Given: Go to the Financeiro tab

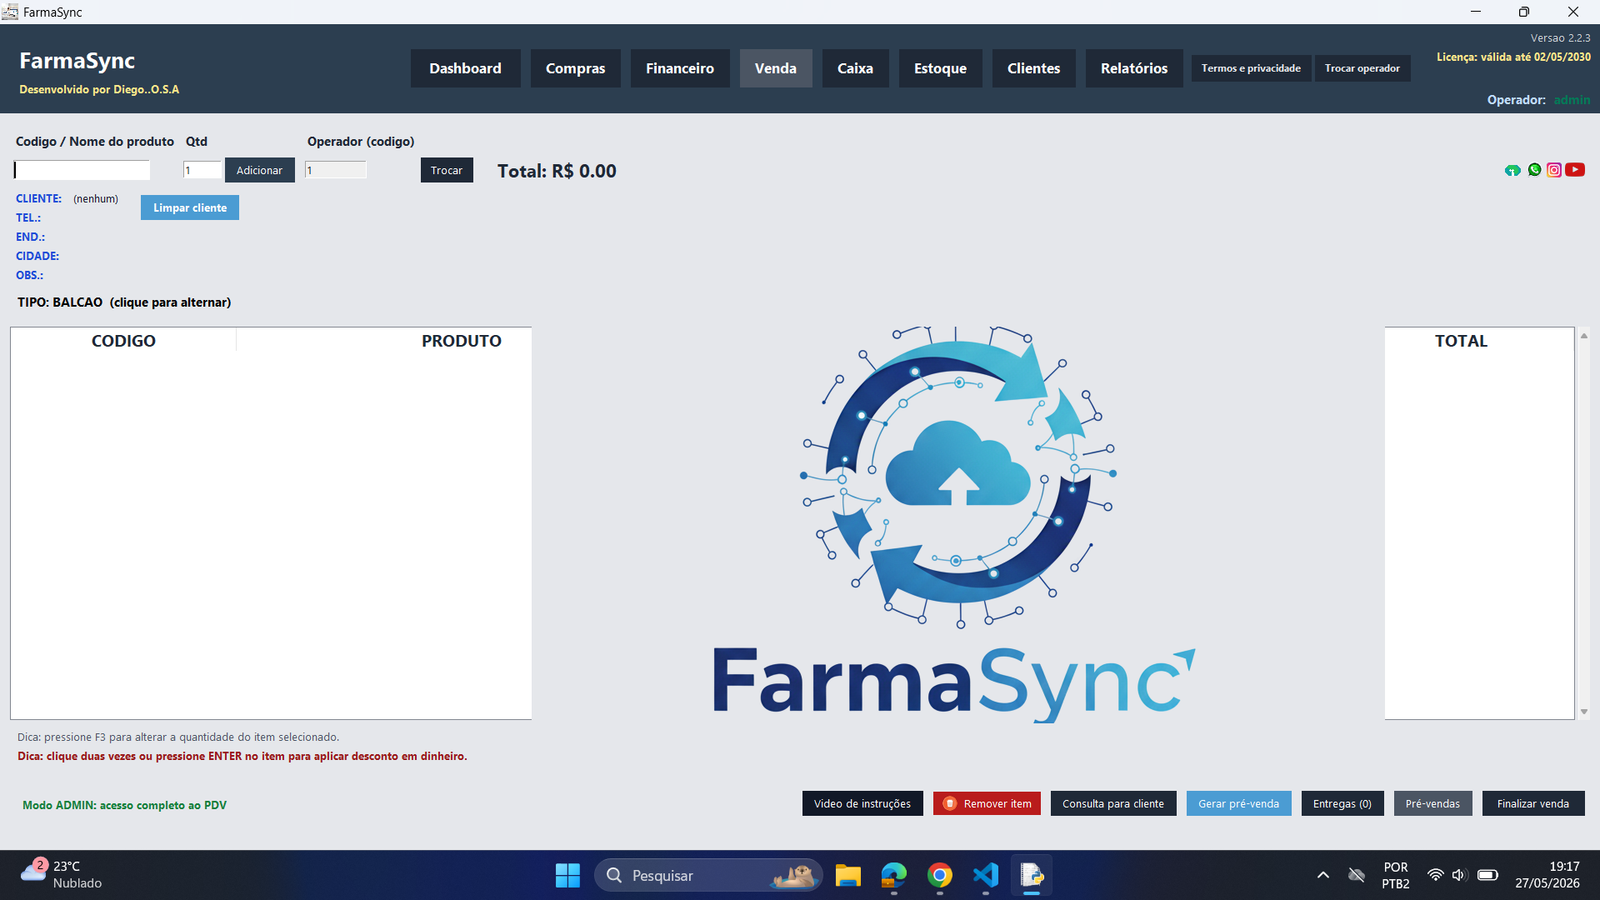Looking at the screenshot, I should point(680,68).
